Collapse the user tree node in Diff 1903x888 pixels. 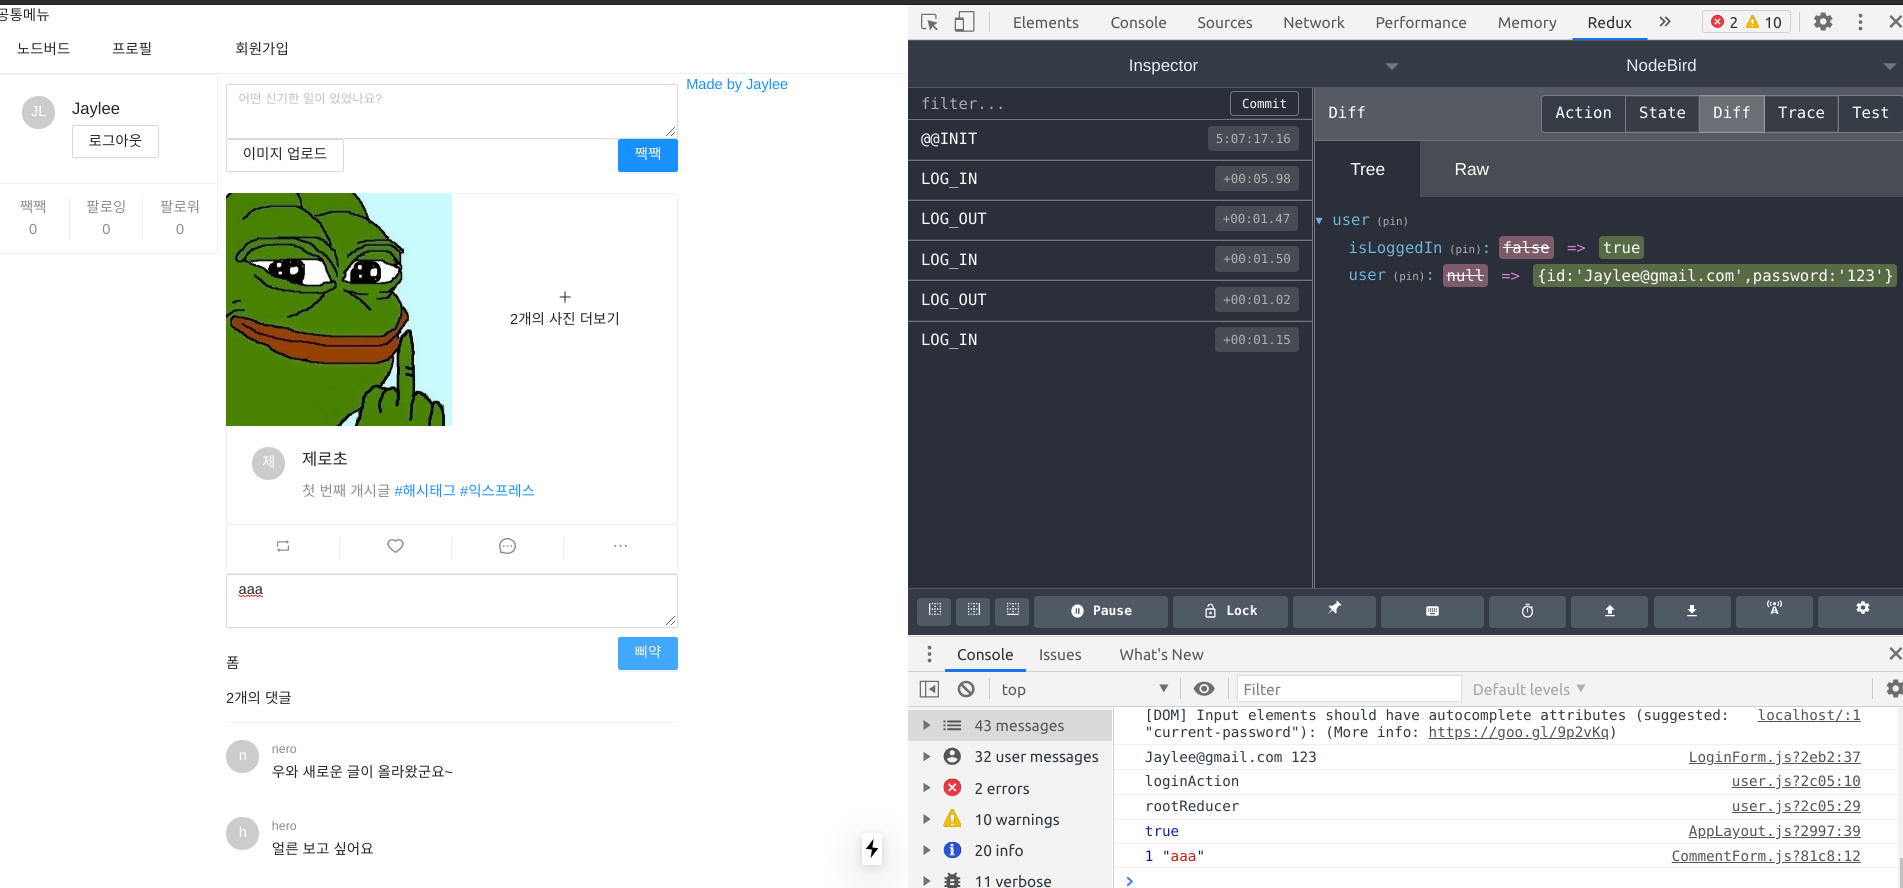(1320, 220)
